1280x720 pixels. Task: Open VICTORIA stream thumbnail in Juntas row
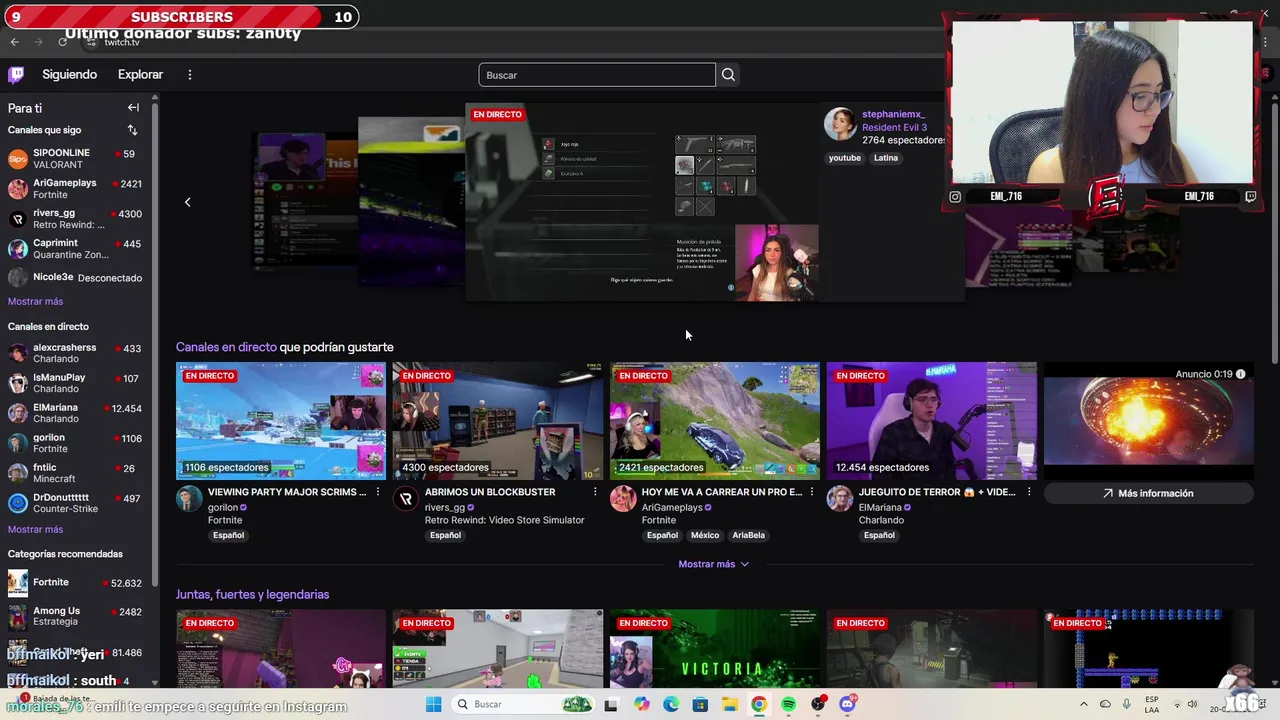[715, 648]
